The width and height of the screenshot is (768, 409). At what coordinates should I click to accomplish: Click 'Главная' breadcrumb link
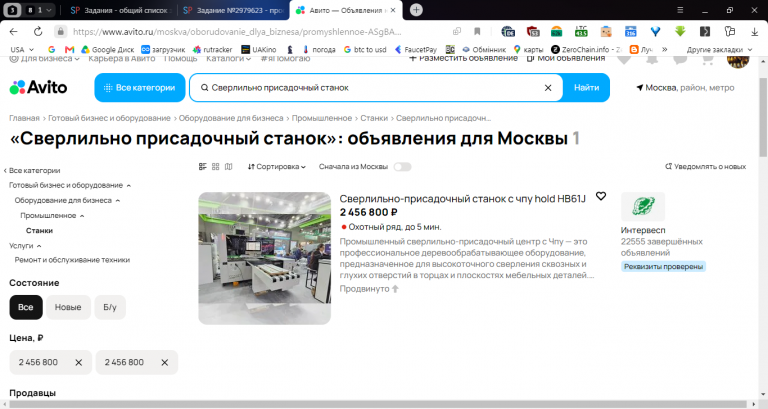pos(24,118)
